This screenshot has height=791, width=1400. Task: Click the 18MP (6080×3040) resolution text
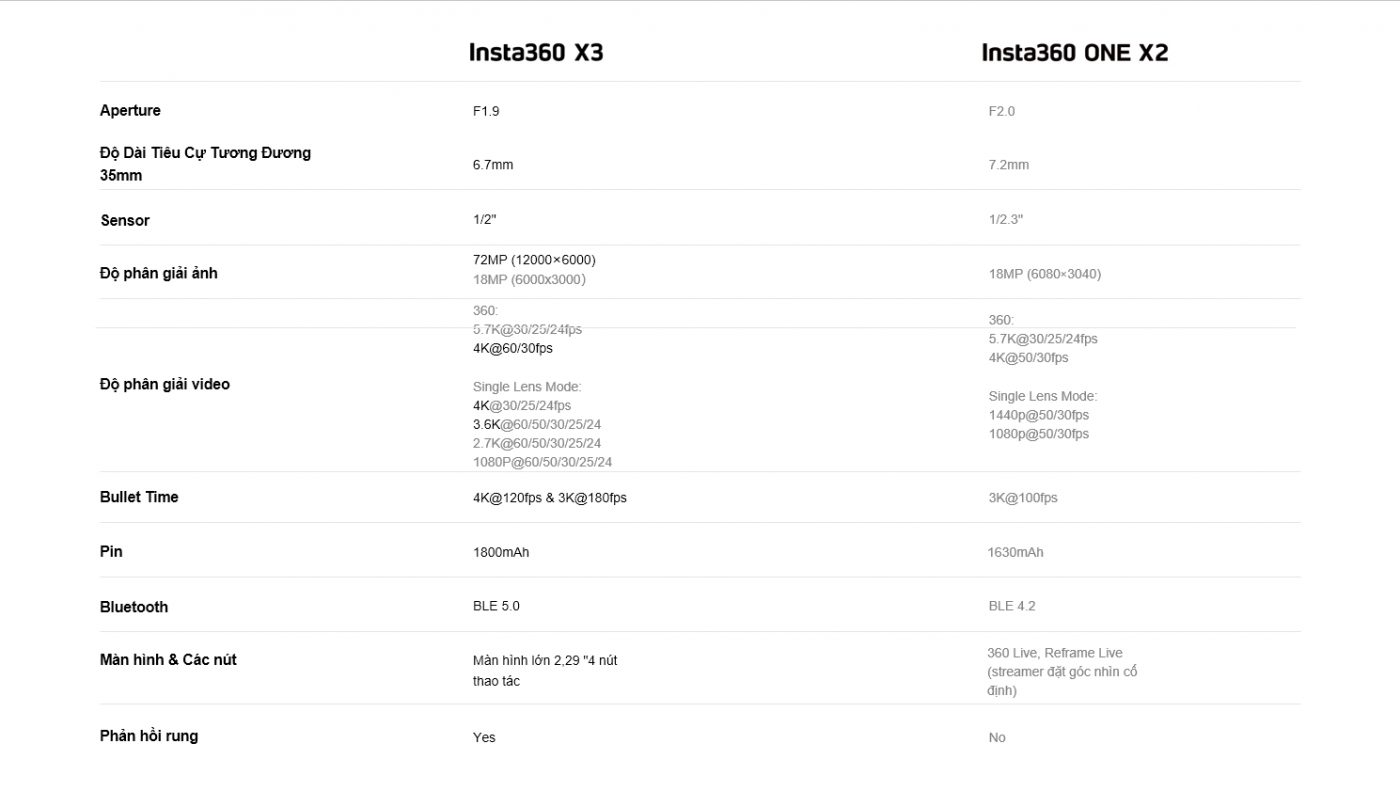point(1044,274)
